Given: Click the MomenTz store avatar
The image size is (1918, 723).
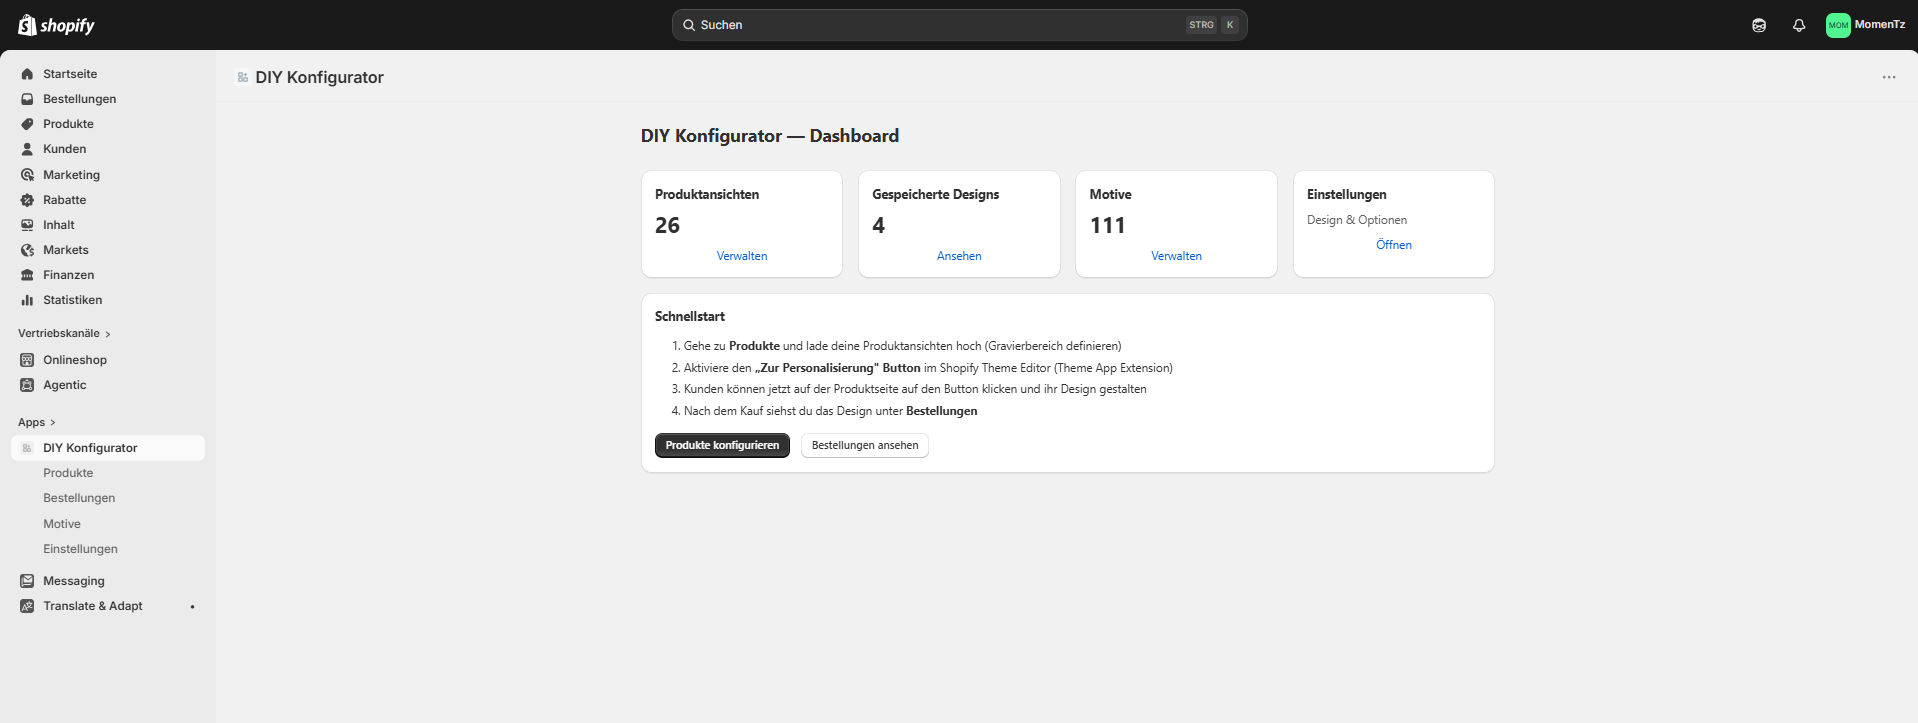Looking at the screenshot, I should coord(1838,25).
